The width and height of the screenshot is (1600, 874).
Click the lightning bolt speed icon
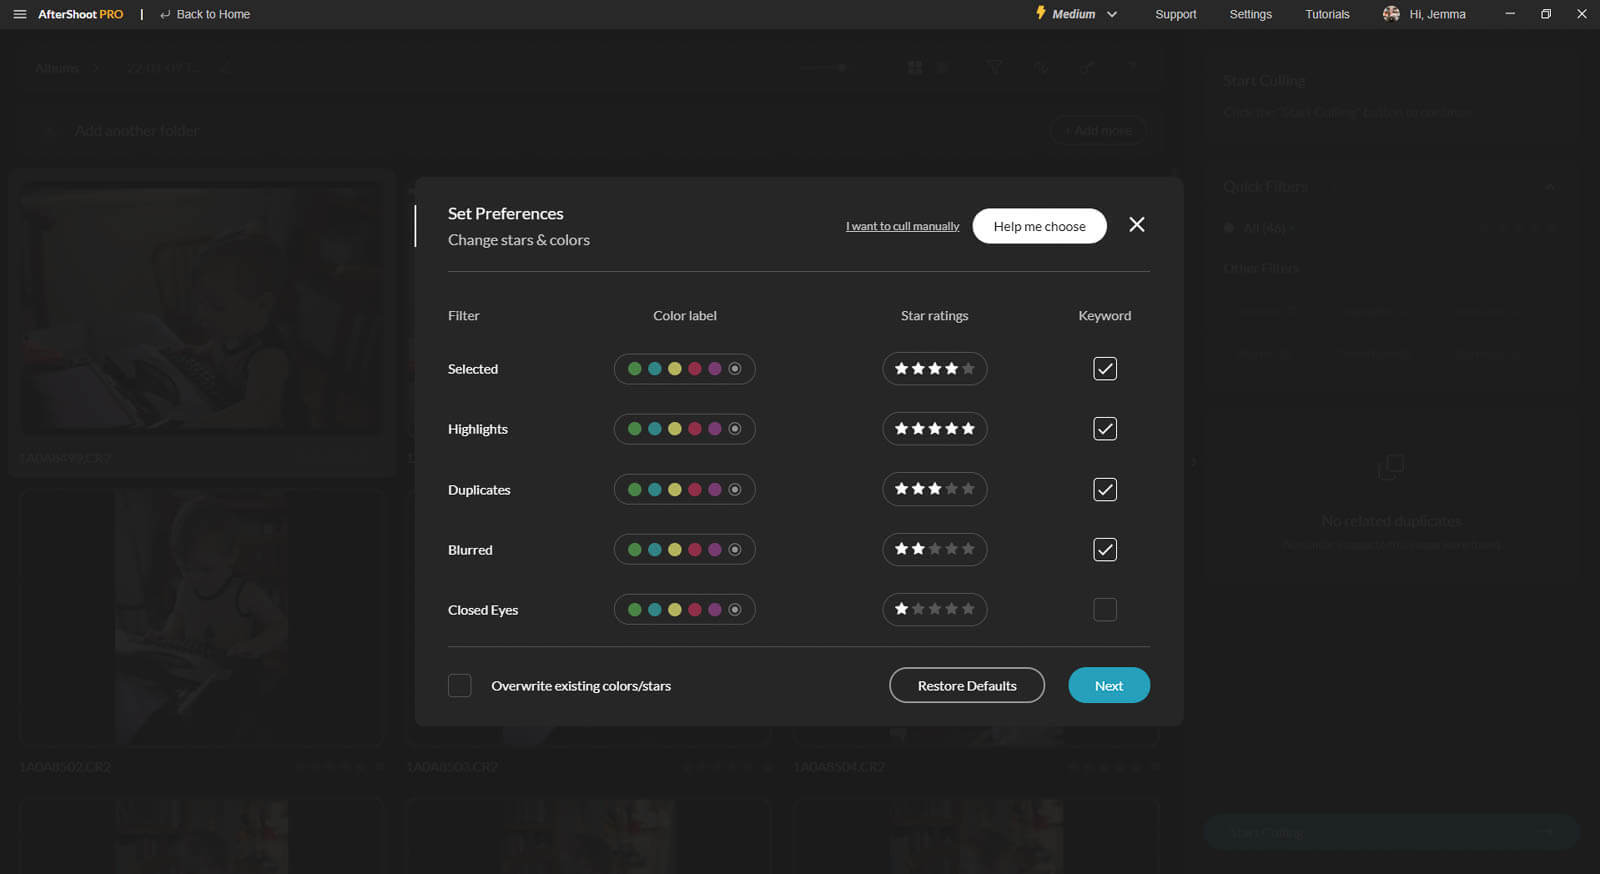pos(1041,13)
